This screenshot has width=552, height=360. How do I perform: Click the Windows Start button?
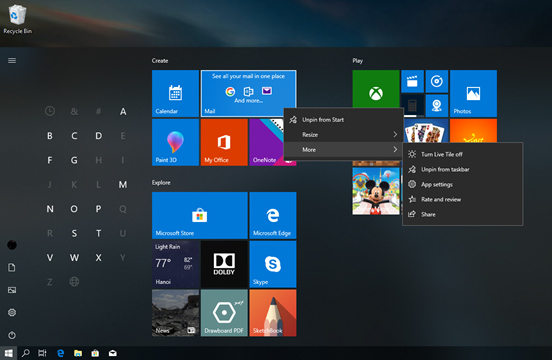[8, 353]
